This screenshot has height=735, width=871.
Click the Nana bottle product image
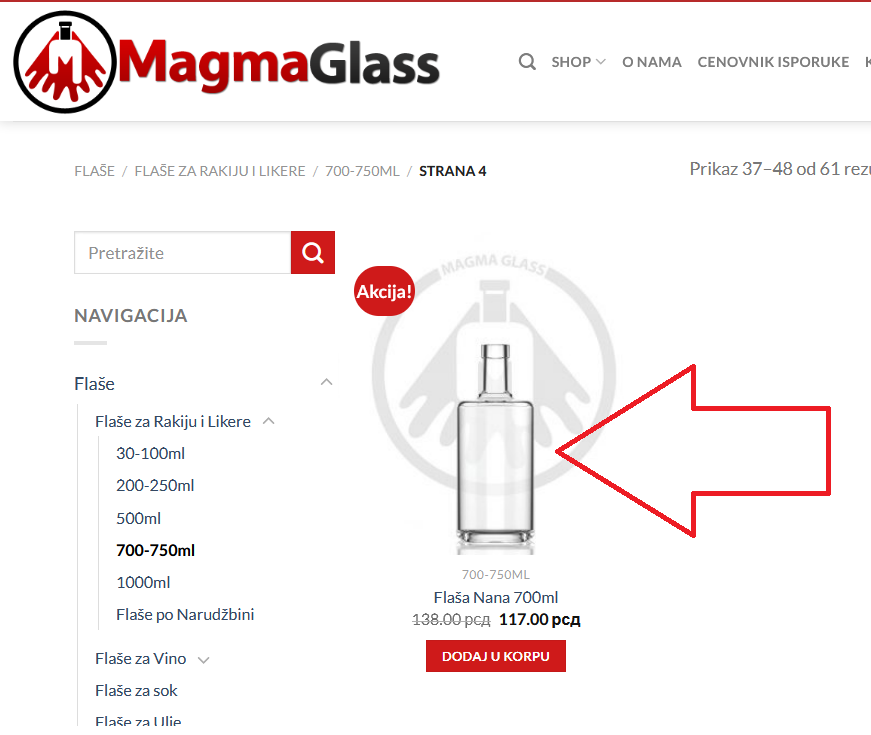495,449
